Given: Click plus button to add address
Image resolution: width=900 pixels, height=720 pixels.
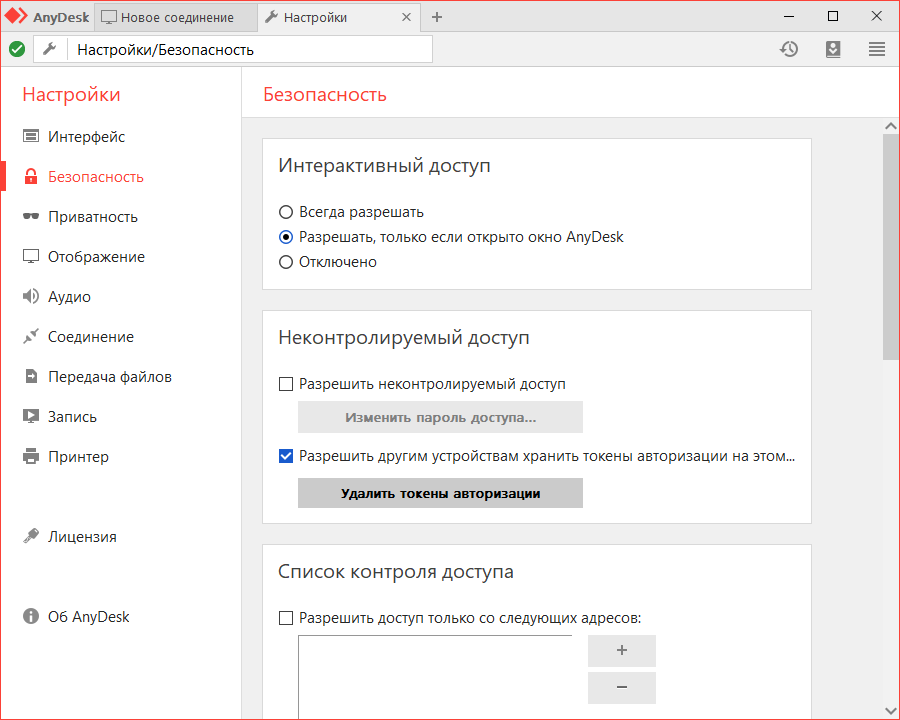Looking at the screenshot, I should (622, 651).
